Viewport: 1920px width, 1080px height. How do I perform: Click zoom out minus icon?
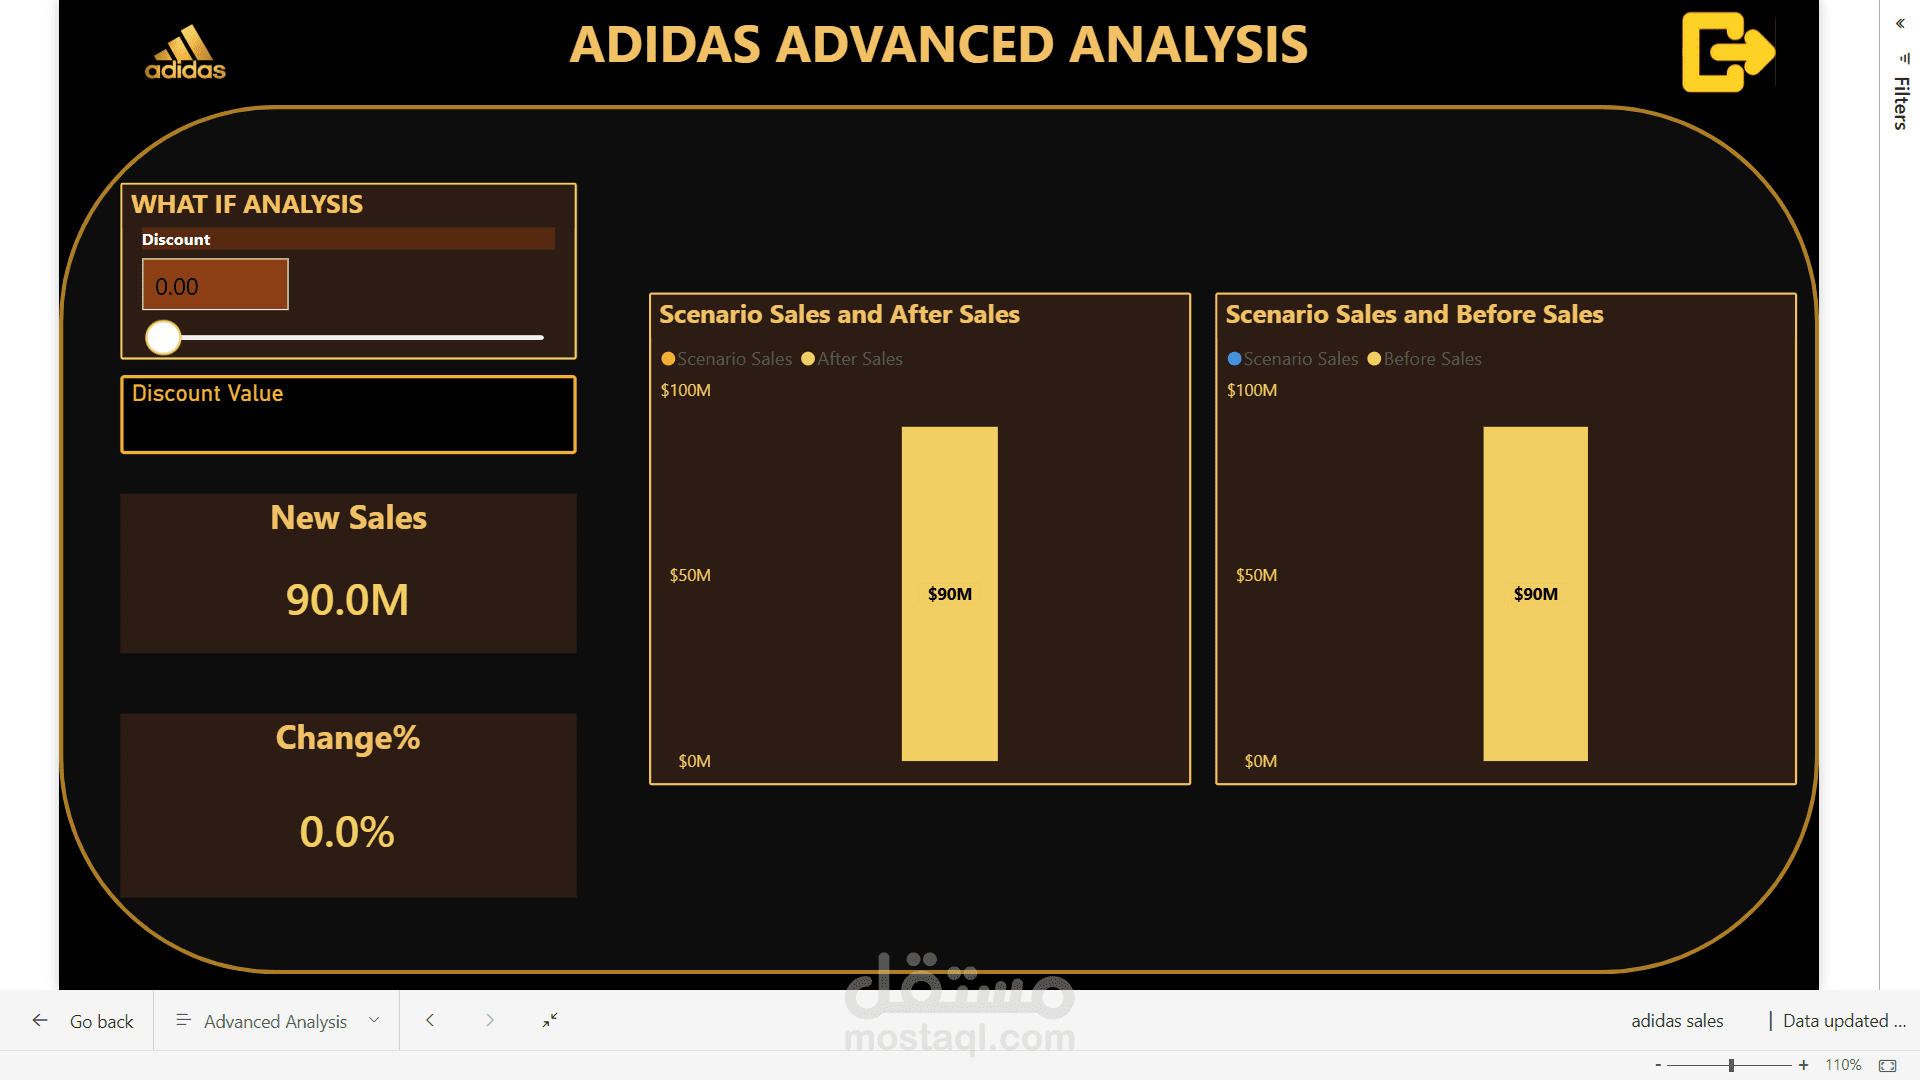pos(1658,1065)
